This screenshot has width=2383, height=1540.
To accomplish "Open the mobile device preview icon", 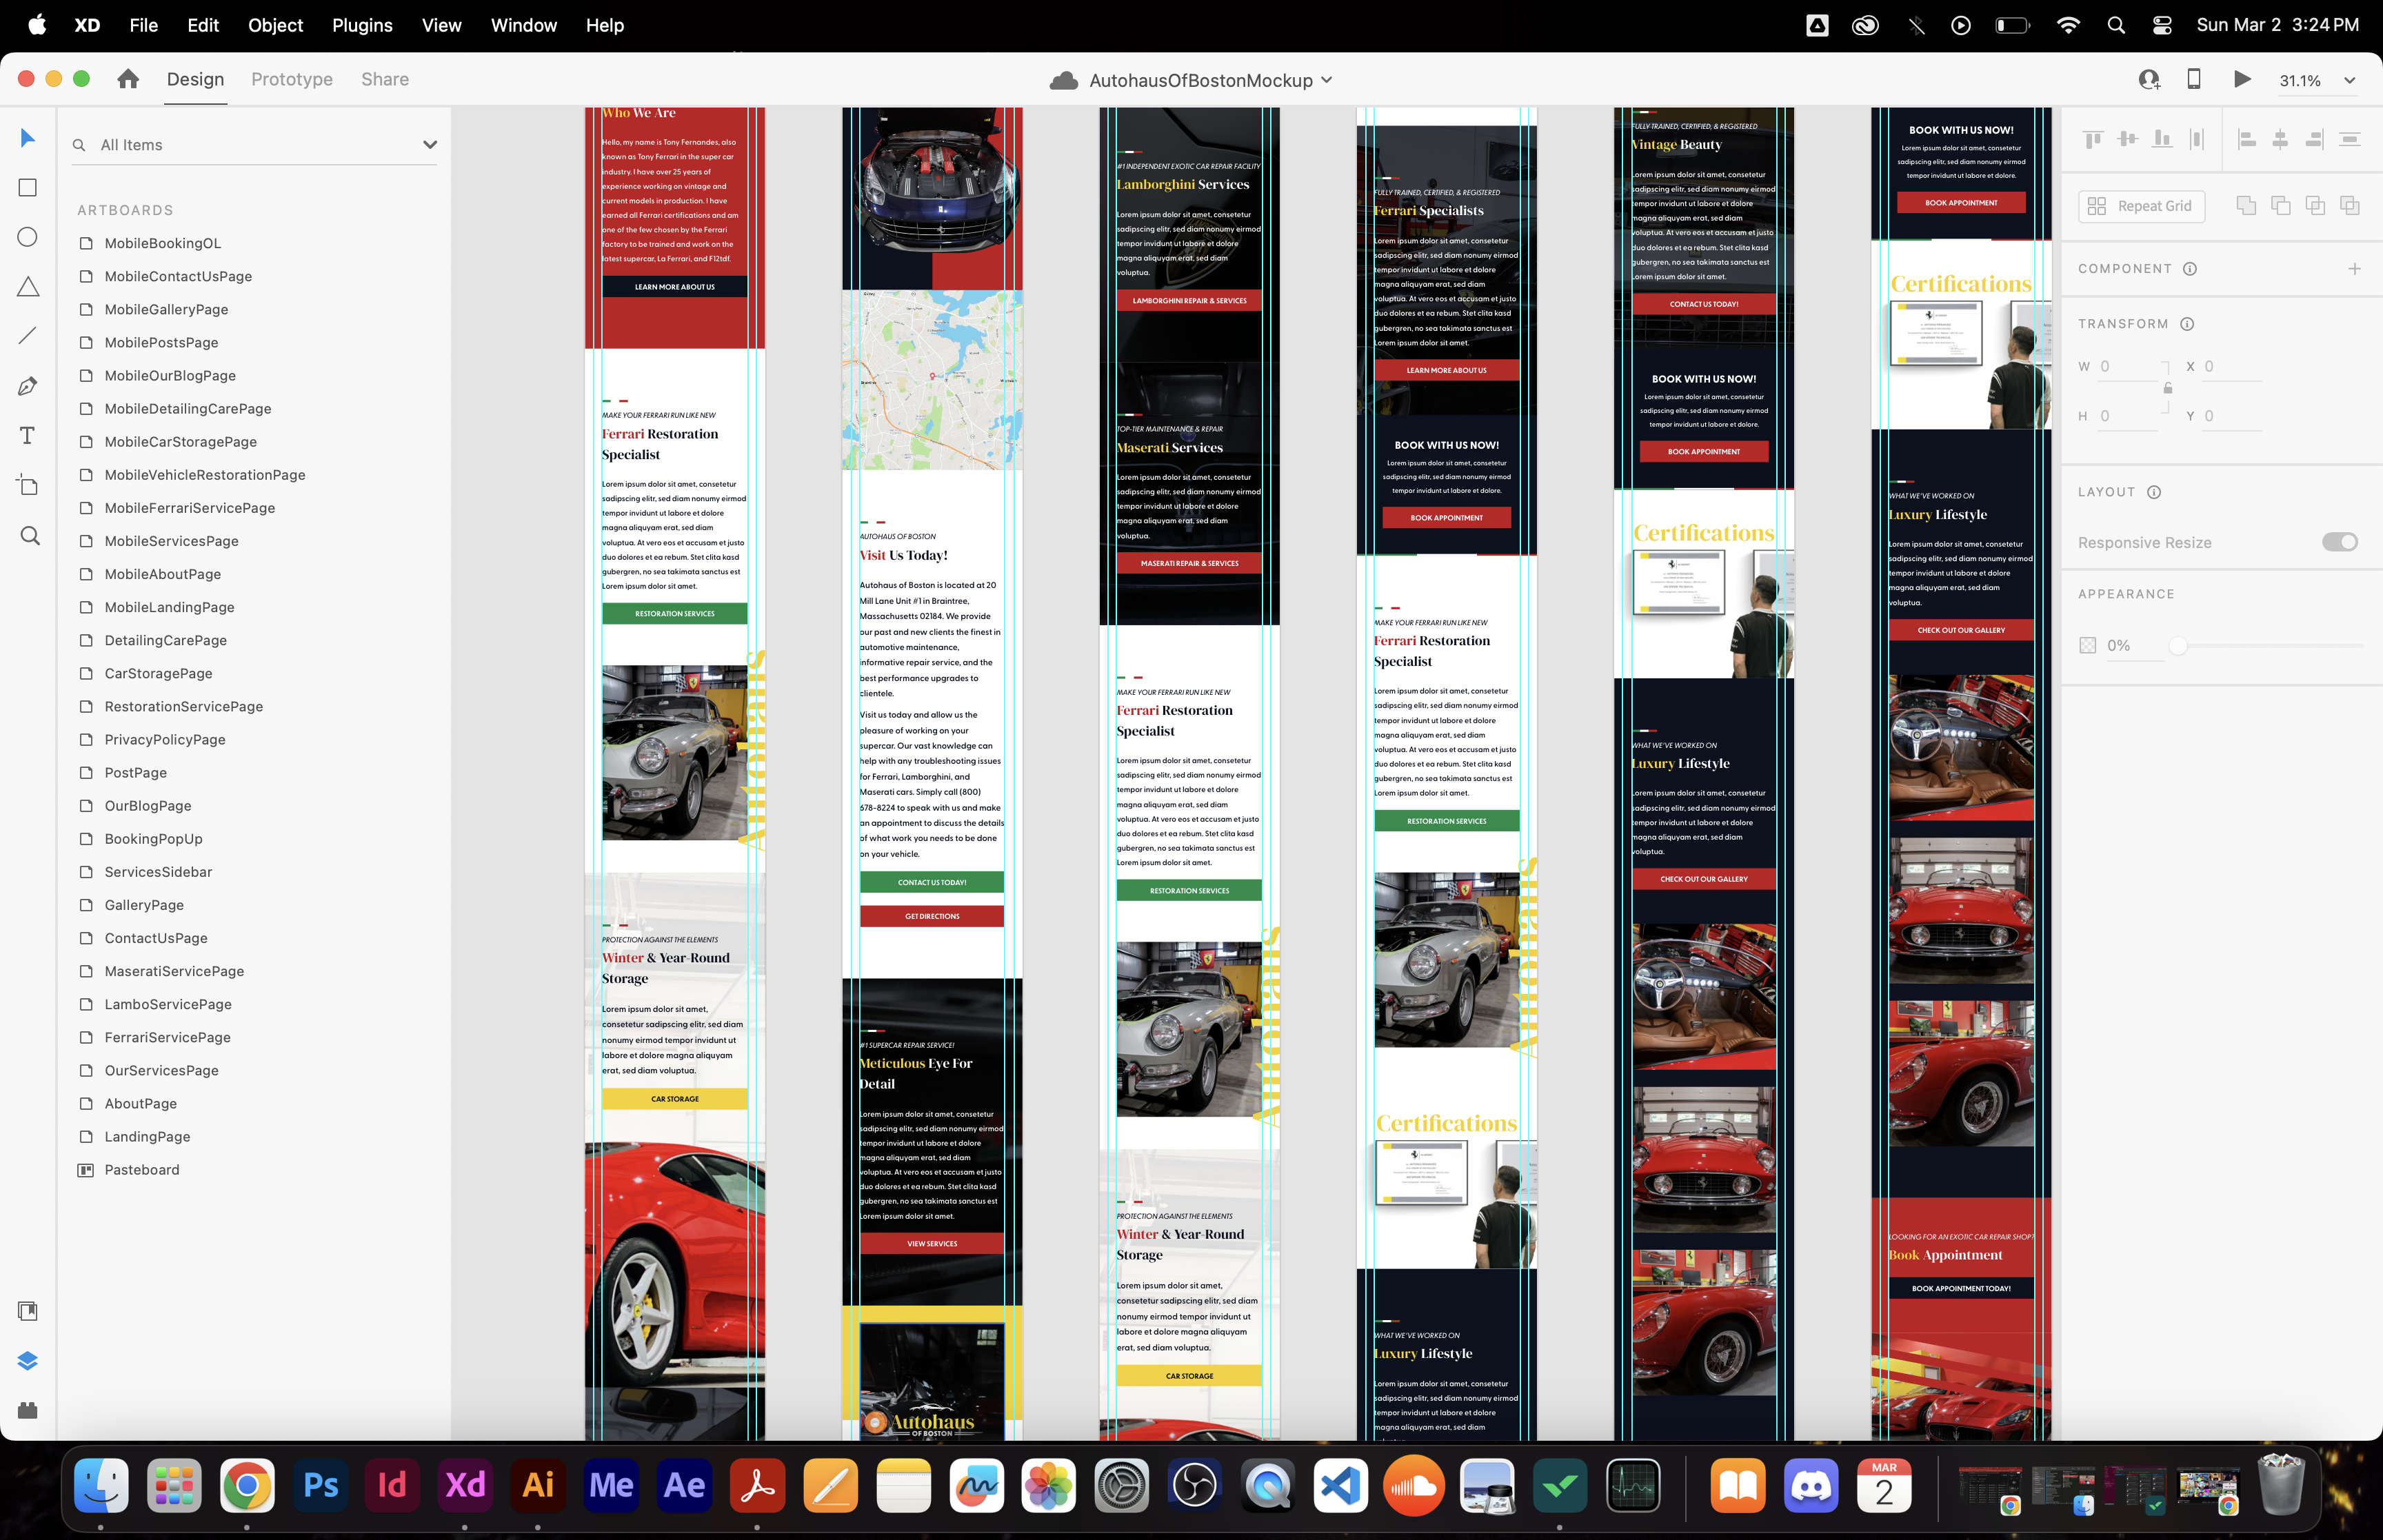I will pos(2194,80).
